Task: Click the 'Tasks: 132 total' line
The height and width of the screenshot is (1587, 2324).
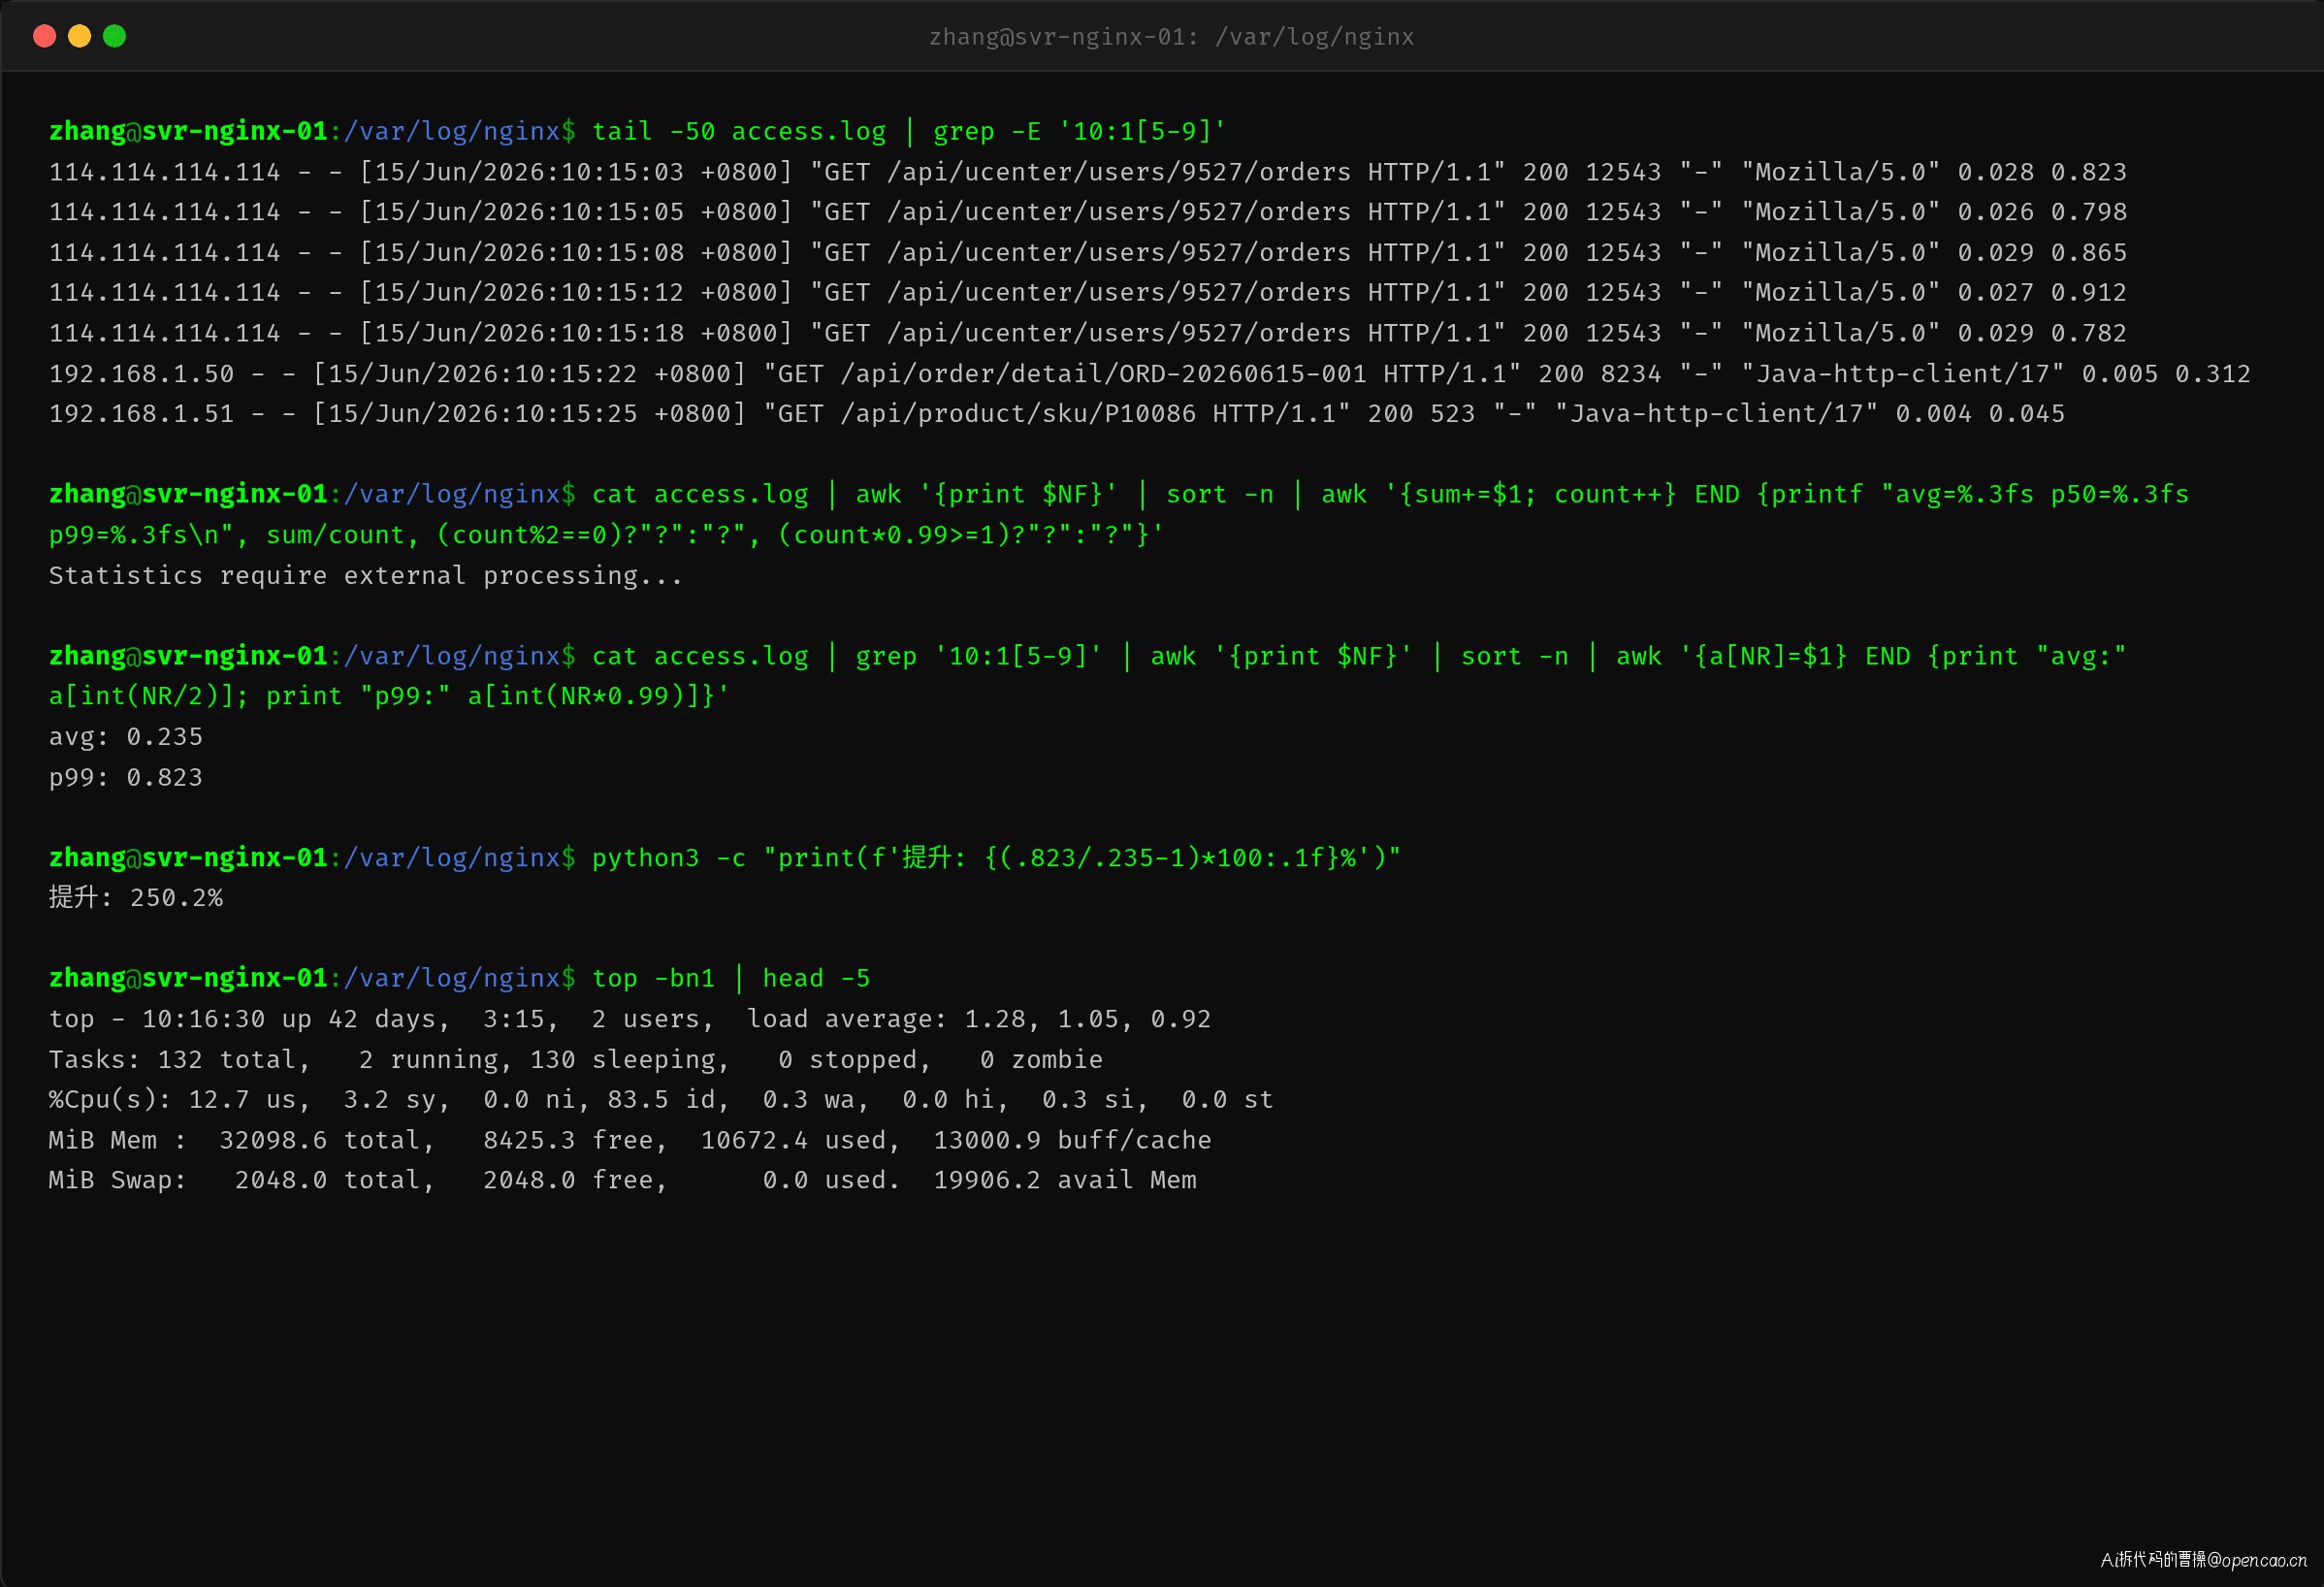Action: pyautogui.click(x=576, y=1059)
